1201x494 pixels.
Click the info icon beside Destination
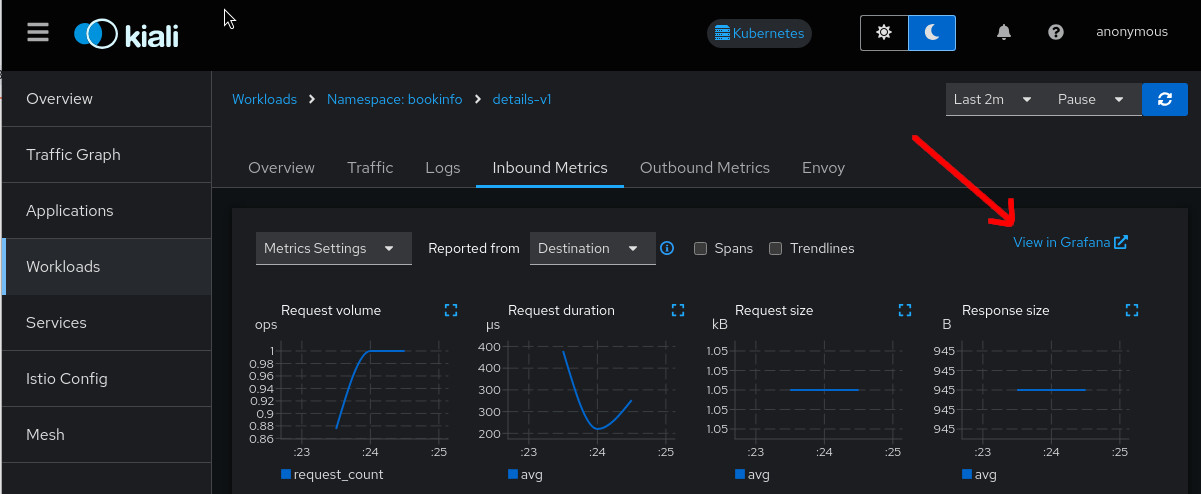click(x=667, y=248)
